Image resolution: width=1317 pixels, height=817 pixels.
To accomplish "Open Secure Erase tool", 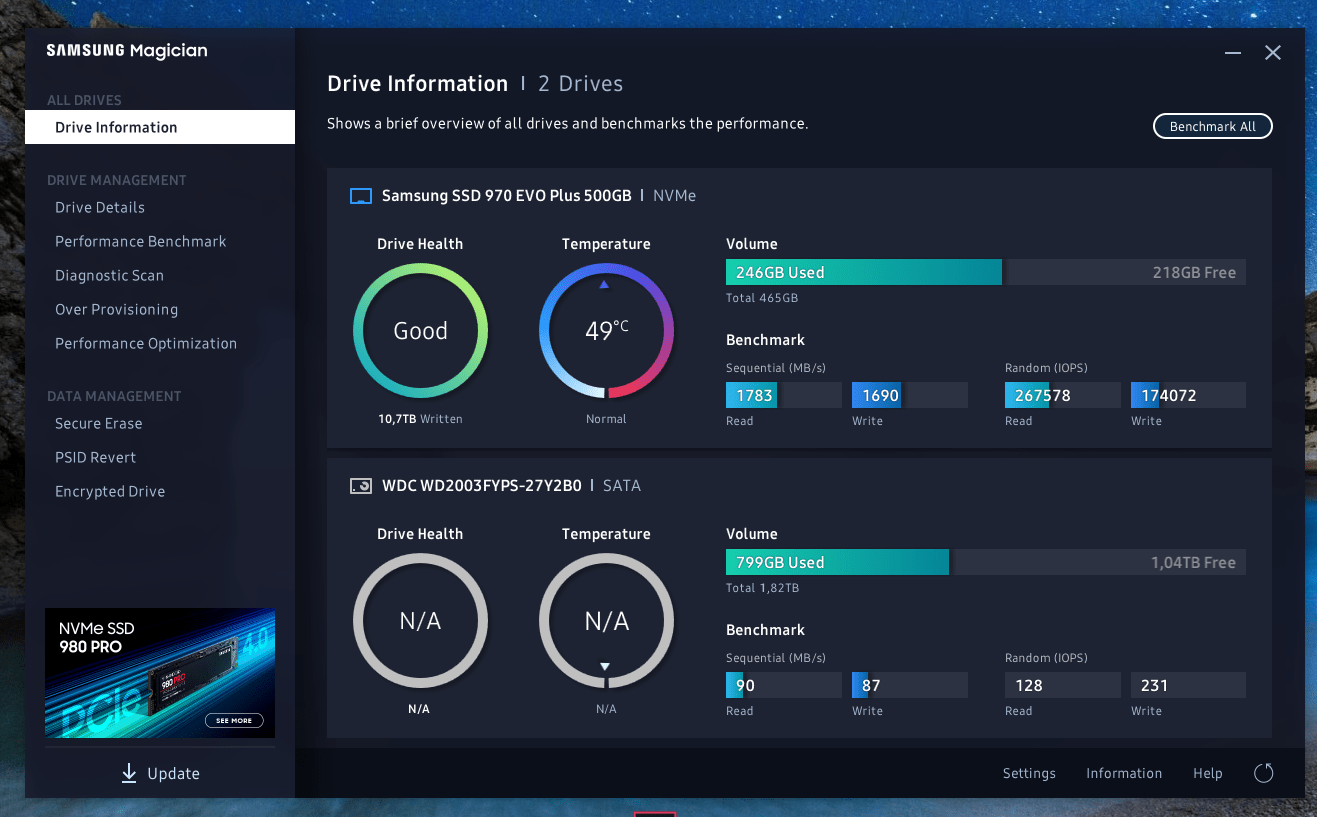I will [x=99, y=423].
